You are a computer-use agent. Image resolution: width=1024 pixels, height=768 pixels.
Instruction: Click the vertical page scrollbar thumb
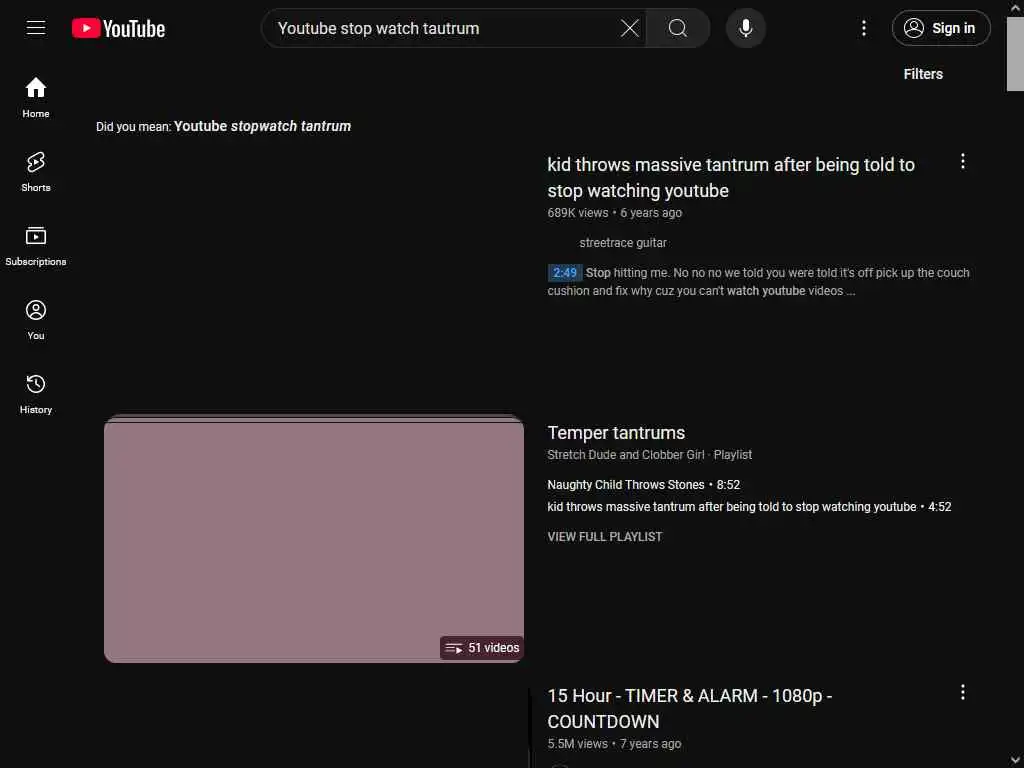point(1016,54)
